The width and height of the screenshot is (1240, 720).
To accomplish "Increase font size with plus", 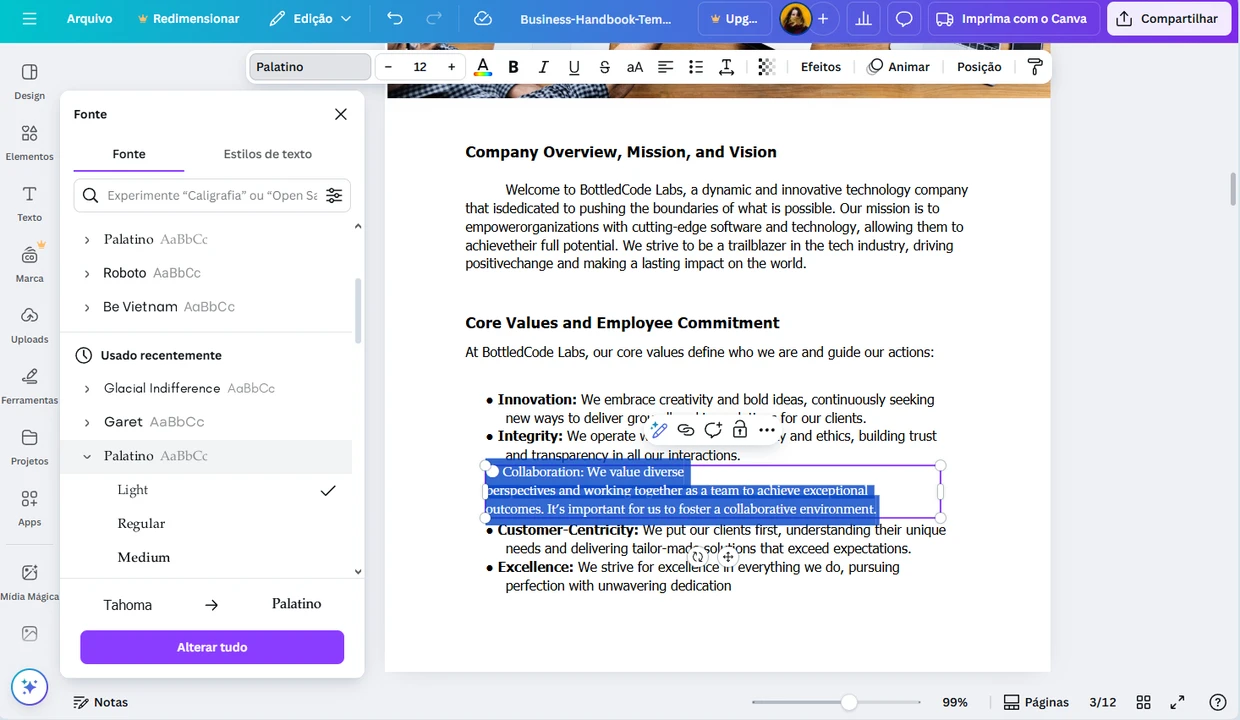I will click(x=451, y=67).
